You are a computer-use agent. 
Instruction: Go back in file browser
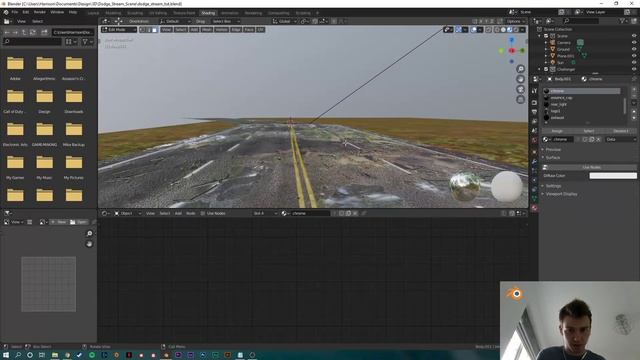7,32
